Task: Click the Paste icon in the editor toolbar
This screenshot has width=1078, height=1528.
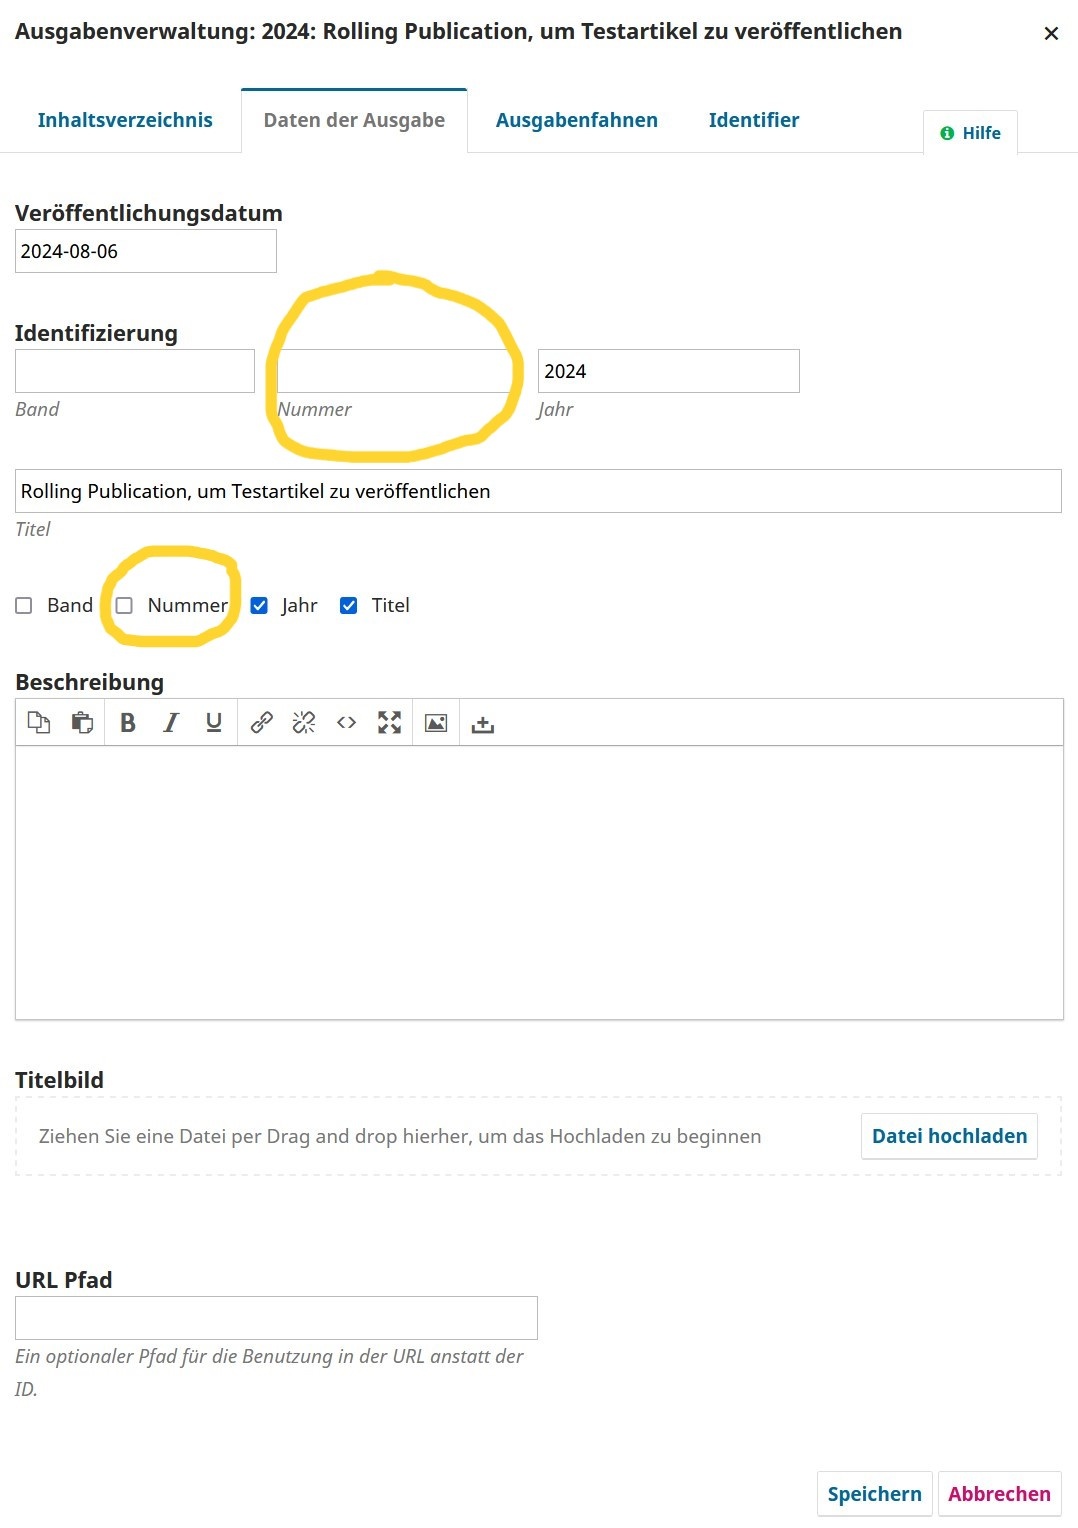Action: tap(82, 723)
